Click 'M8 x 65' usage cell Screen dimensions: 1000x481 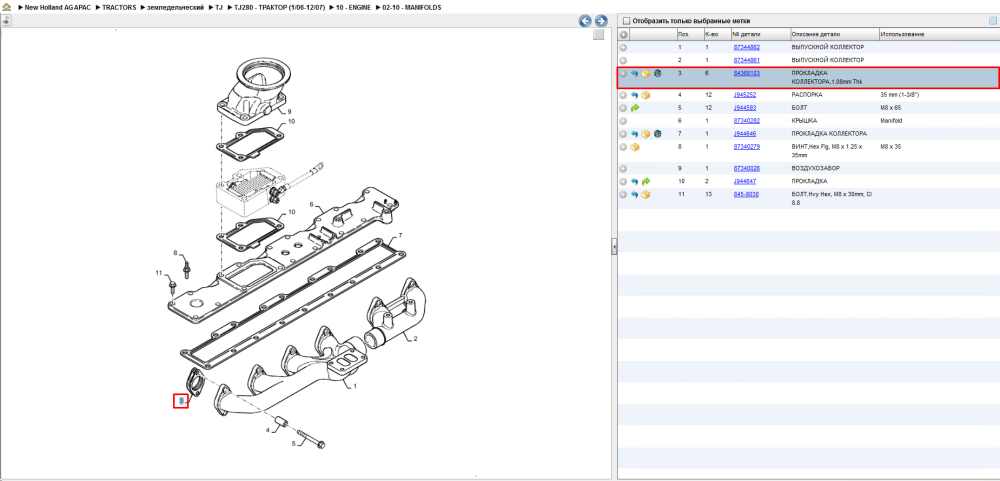[891, 108]
